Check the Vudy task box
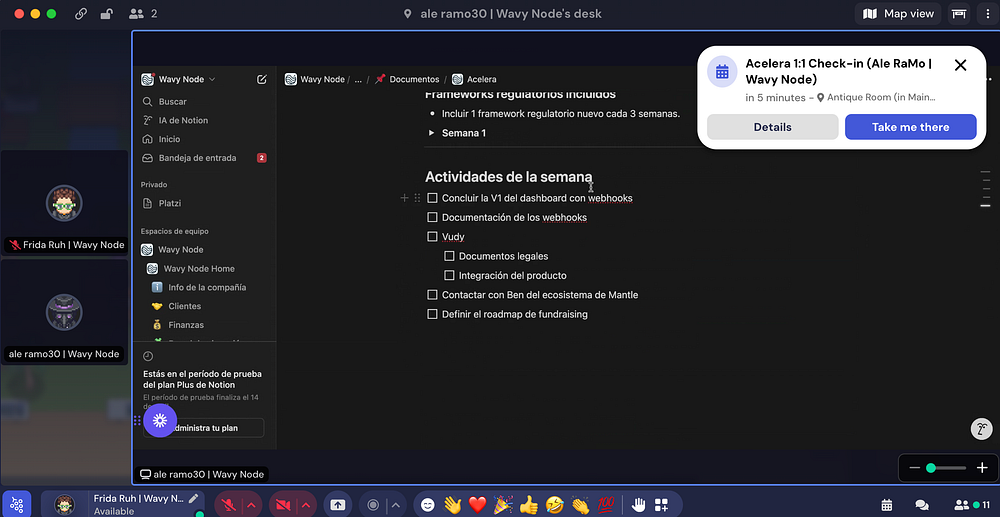The image size is (1000, 517). 432,237
